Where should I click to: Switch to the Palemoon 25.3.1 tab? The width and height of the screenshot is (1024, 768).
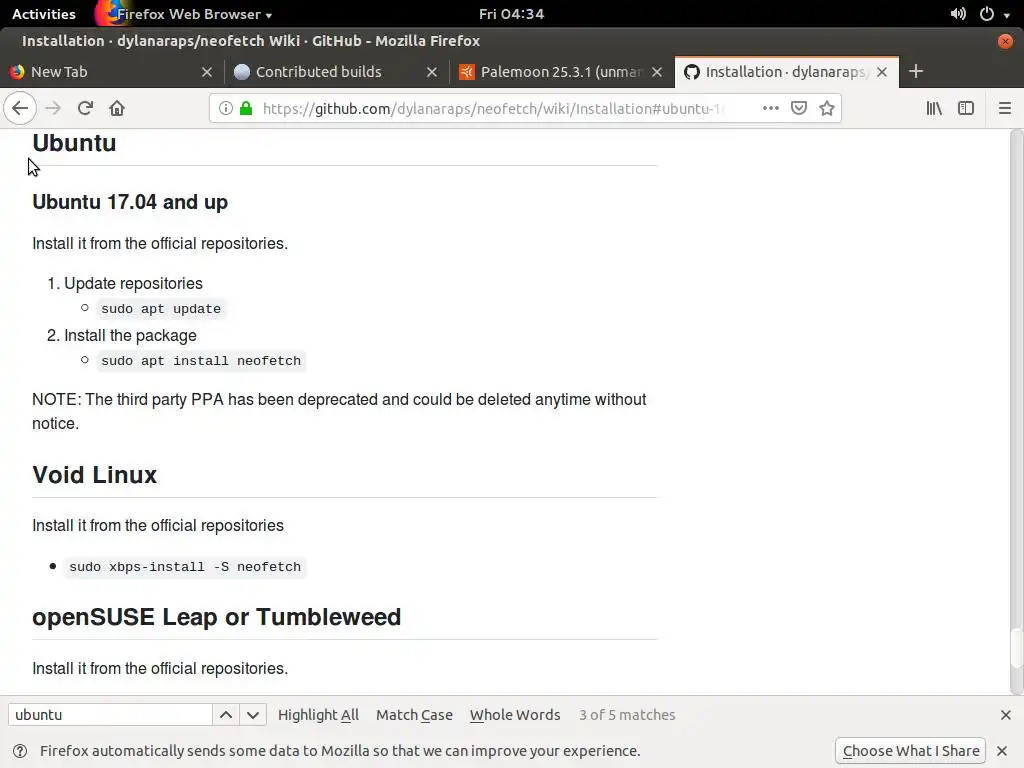pyautogui.click(x=562, y=72)
